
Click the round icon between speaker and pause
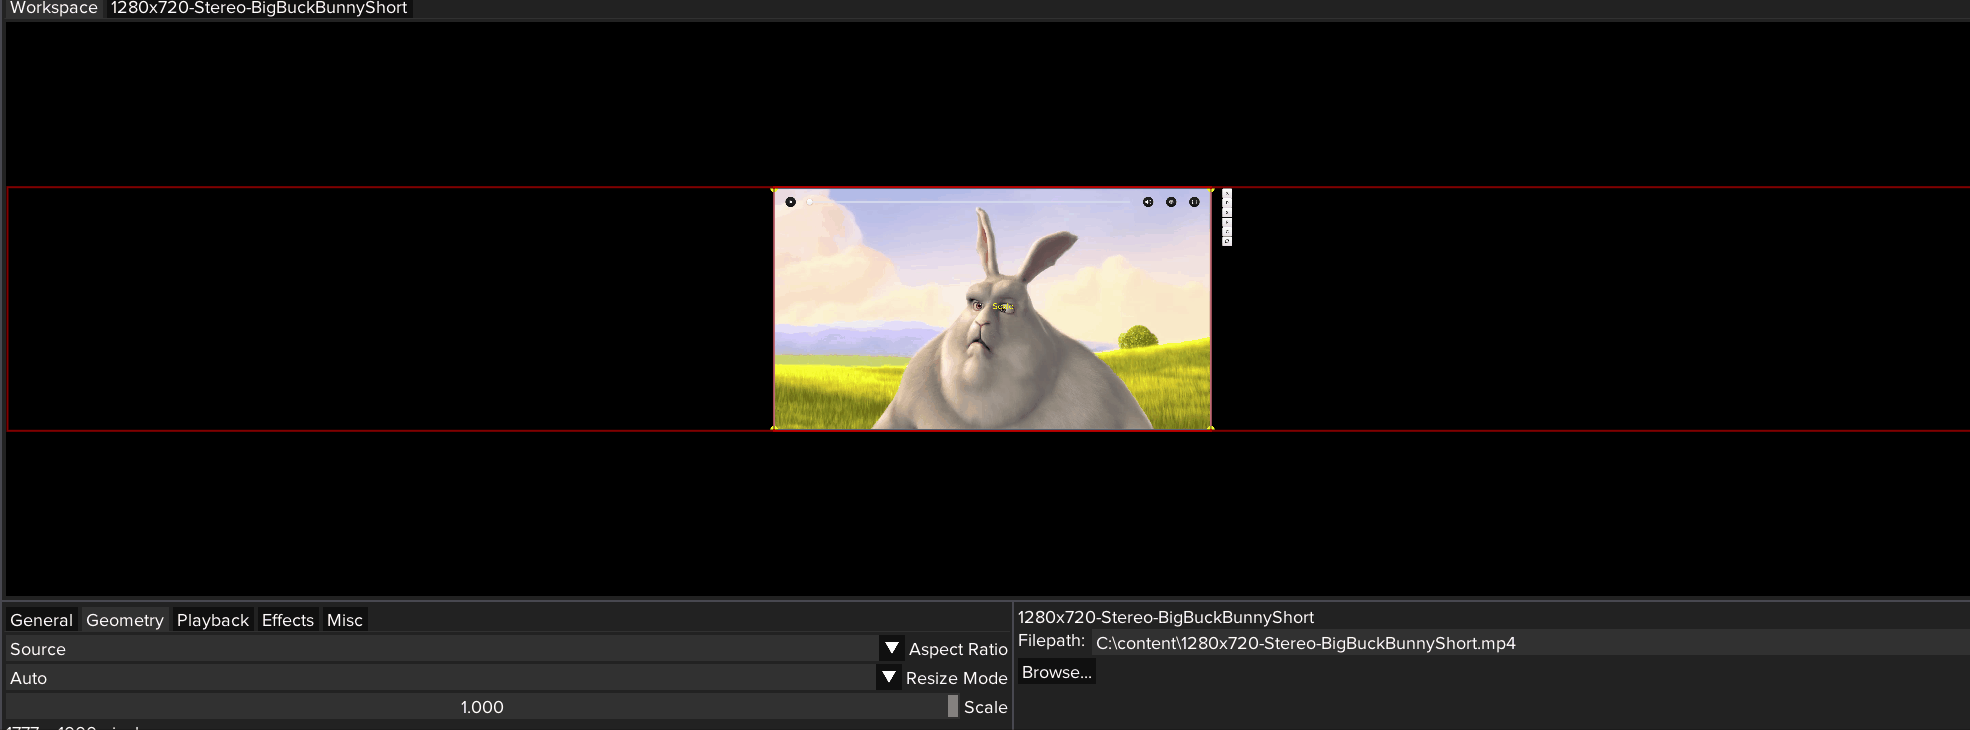[1171, 202]
